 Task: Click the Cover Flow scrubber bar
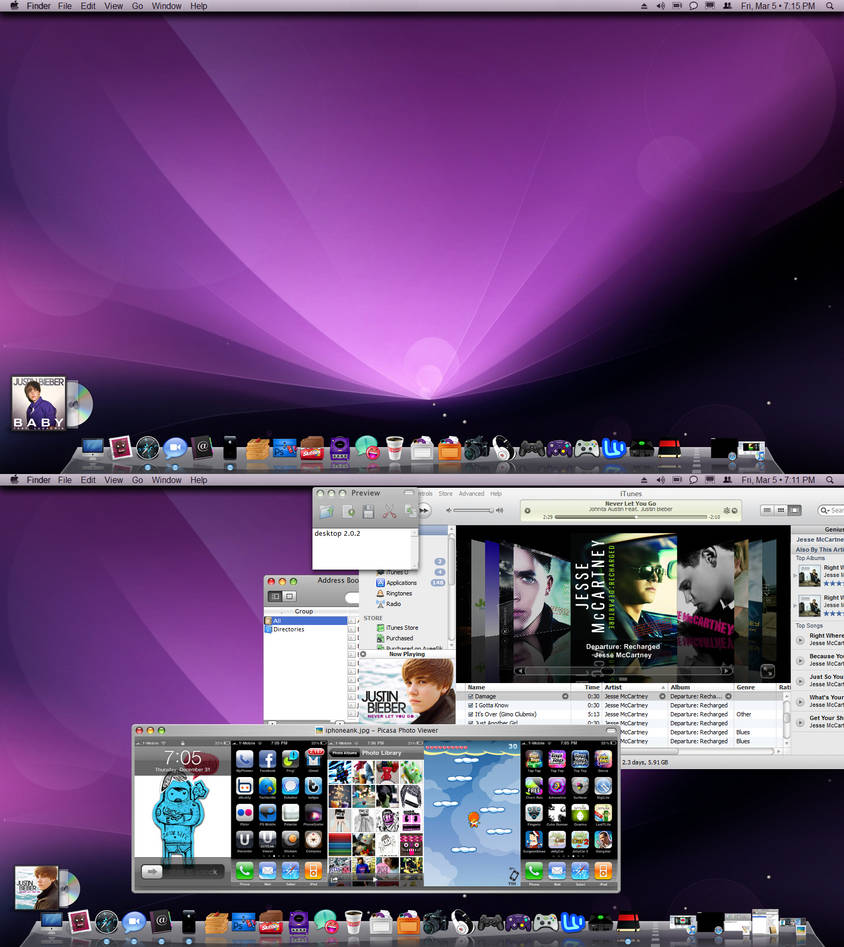tap(623, 671)
